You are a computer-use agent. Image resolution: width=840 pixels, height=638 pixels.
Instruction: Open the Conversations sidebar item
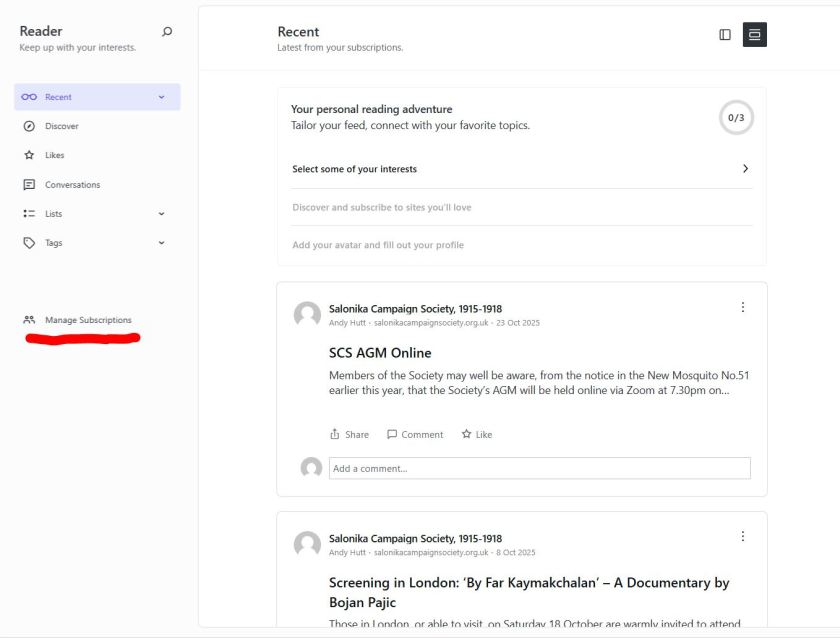72,185
